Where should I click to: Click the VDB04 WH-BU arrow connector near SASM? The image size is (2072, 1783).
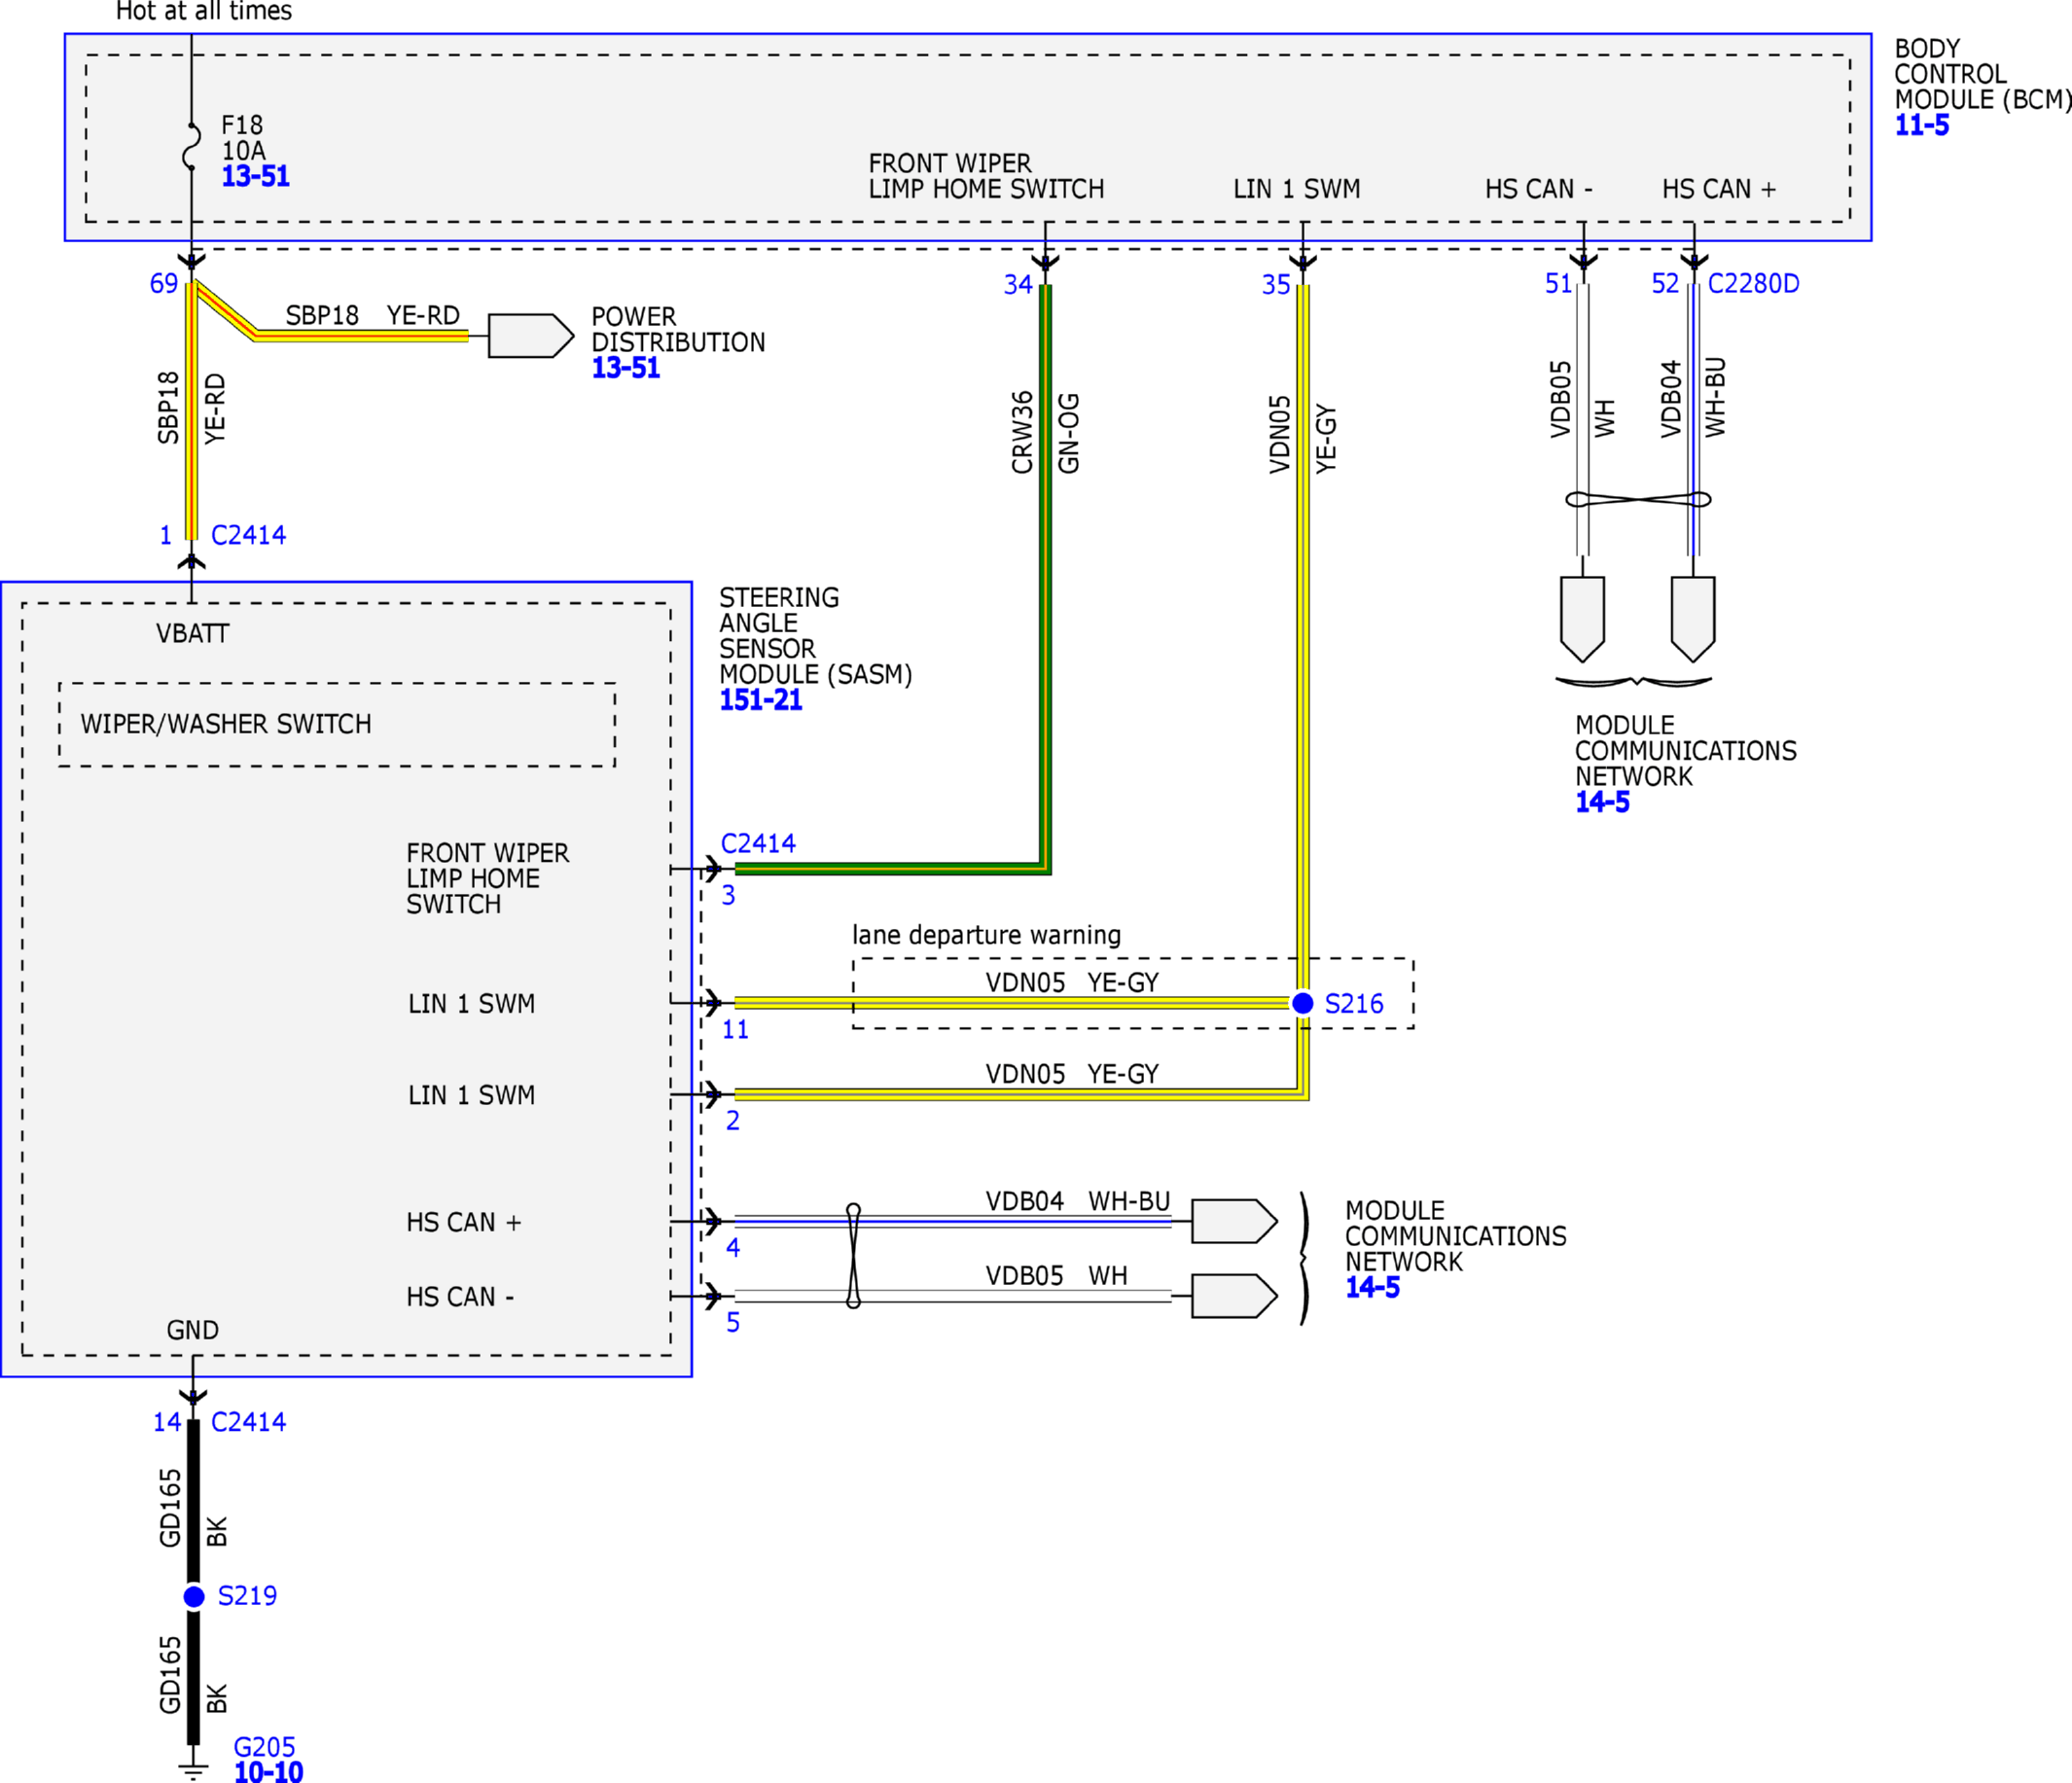(x=1234, y=1221)
